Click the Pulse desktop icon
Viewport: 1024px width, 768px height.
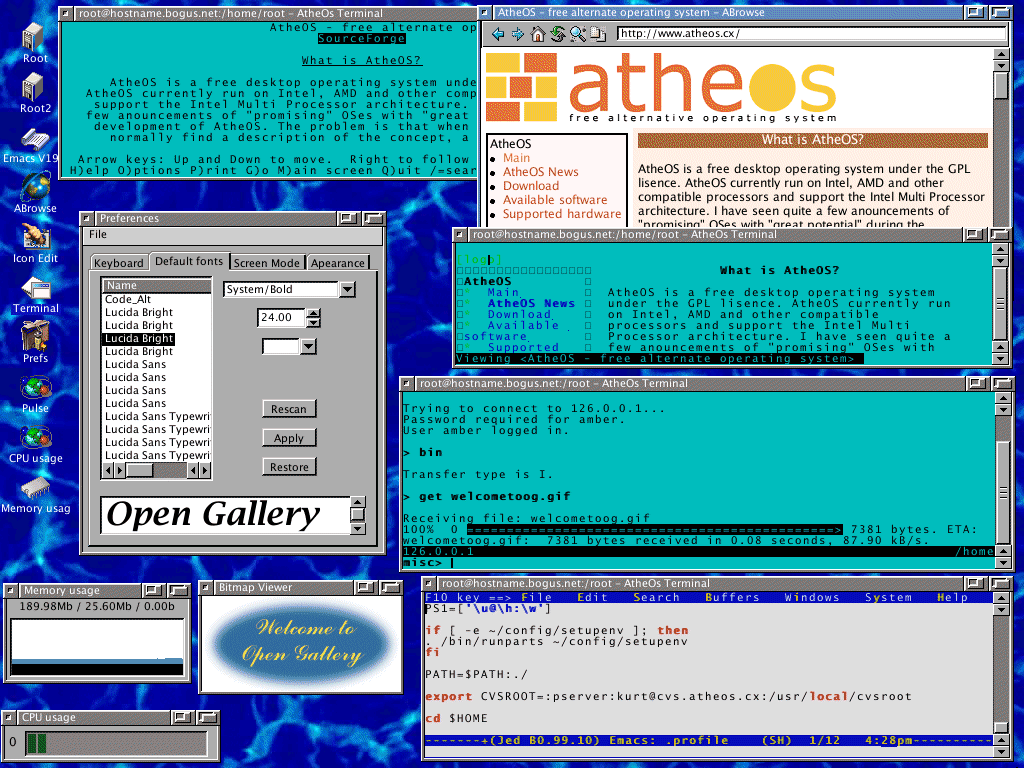pyautogui.click(x=35, y=394)
